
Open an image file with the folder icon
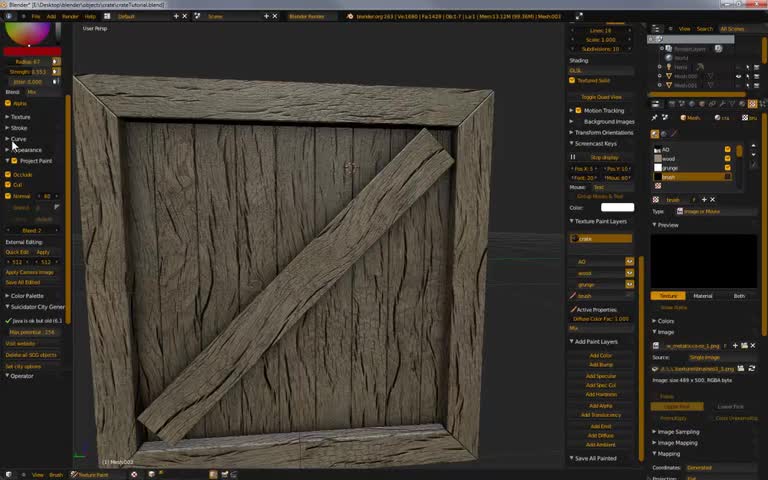point(744,345)
